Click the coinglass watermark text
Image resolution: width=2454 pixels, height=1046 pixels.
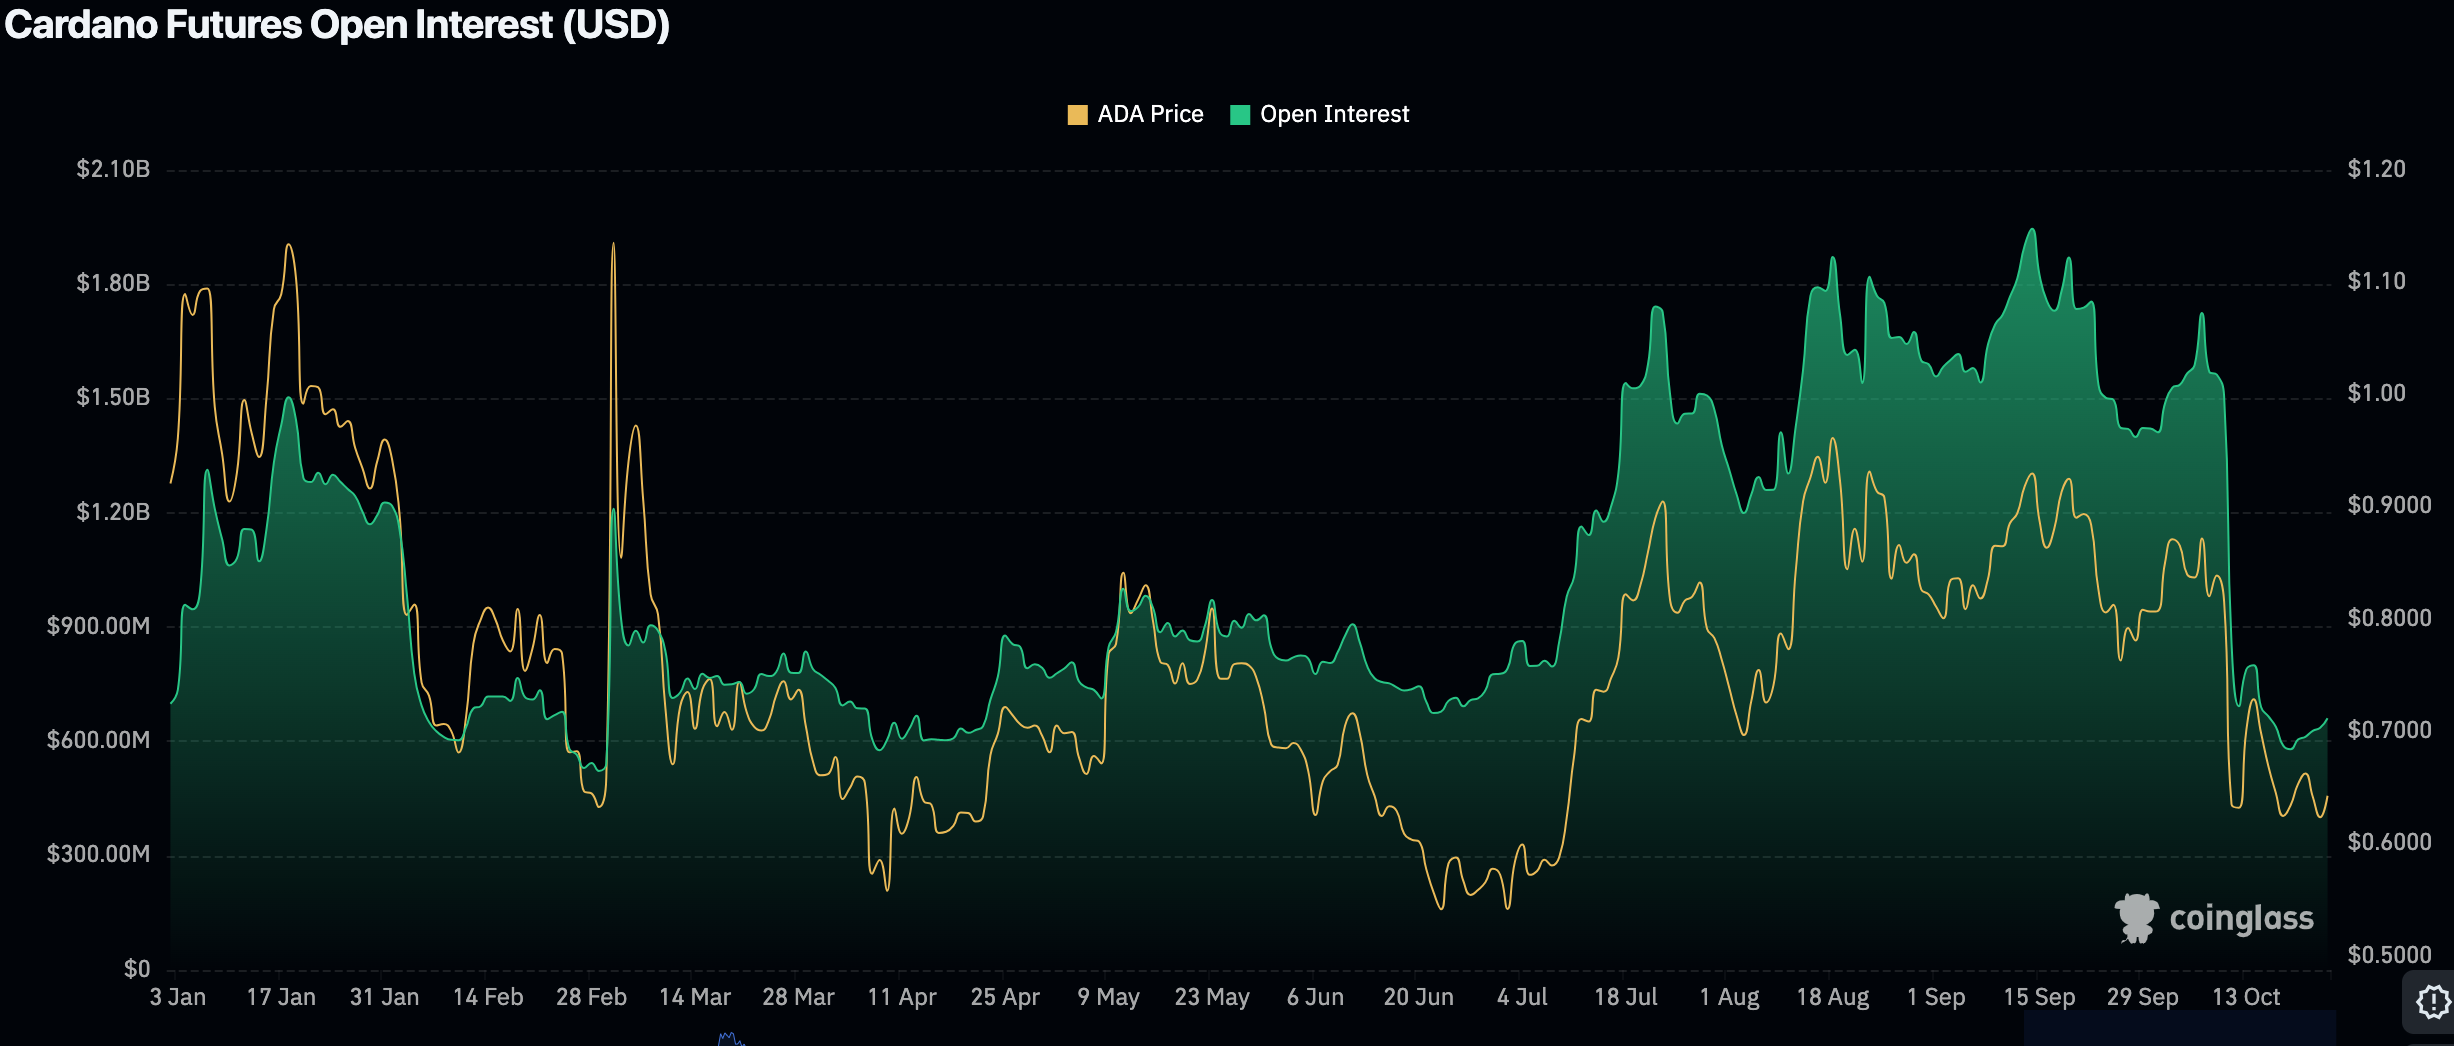(2241, 918)
